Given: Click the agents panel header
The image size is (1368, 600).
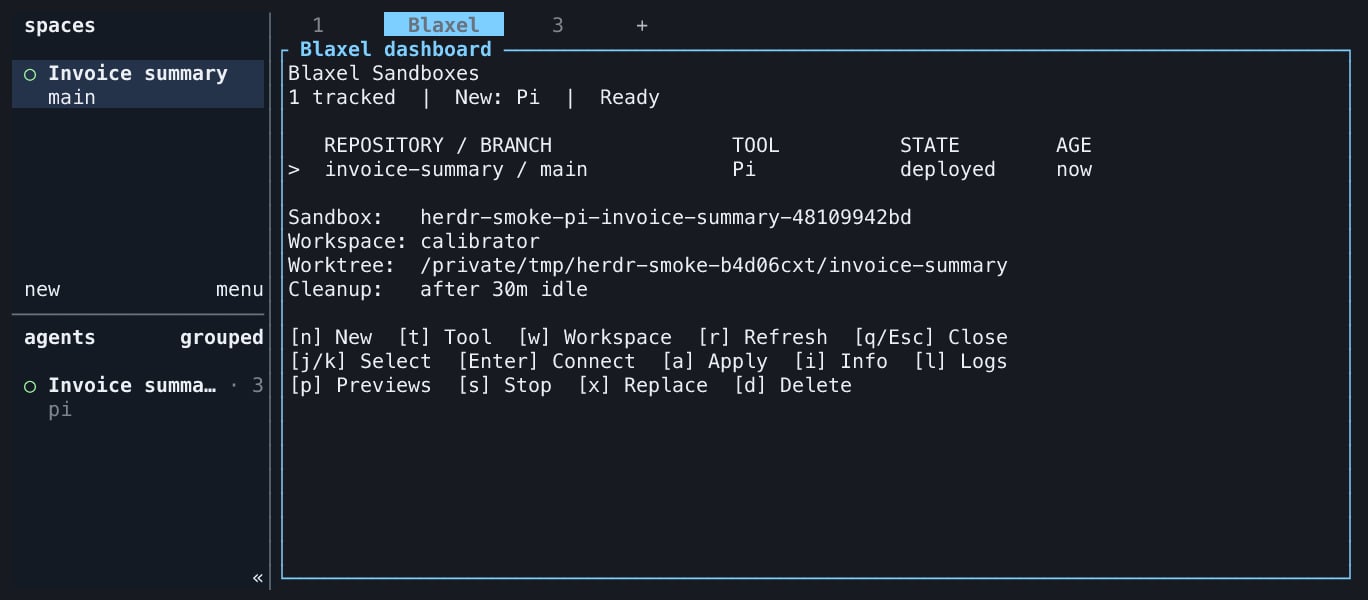Looking at the screenshot, I should tap(60, 338).
